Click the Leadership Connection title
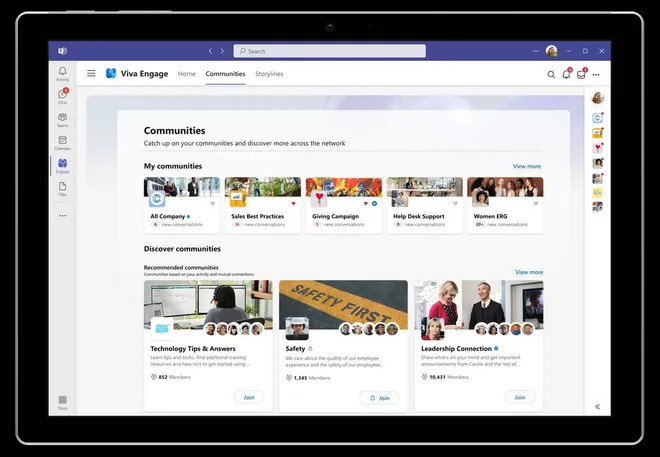This screenshot has height=457, width=660. (x=456, y=349)
